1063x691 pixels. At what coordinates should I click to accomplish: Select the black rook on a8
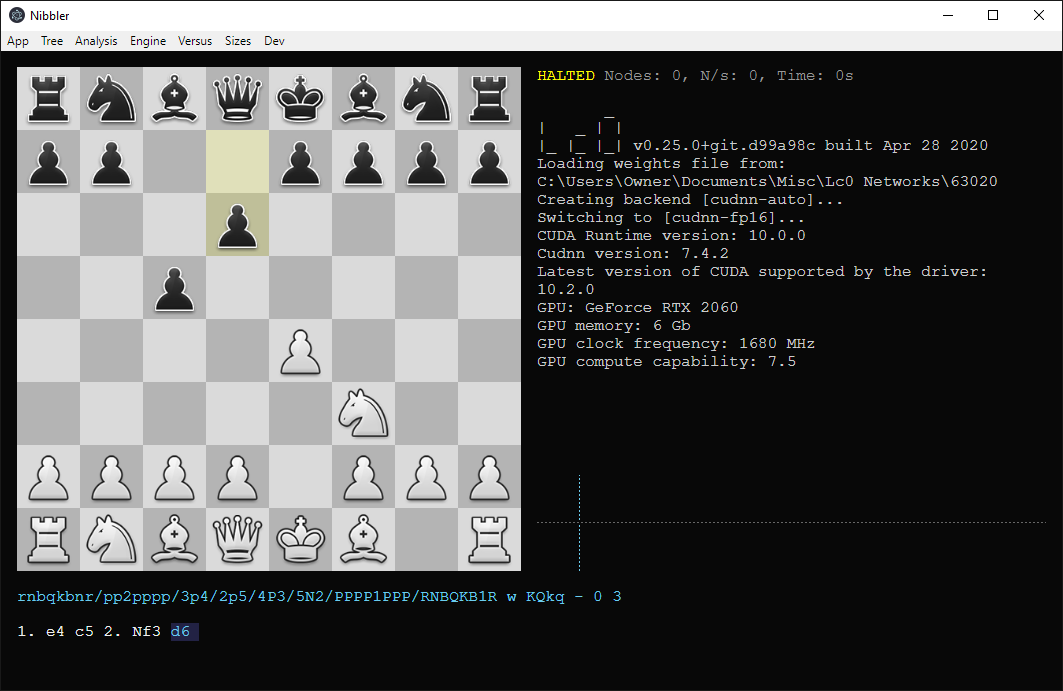pyautogui.click(x=48, y=97)
